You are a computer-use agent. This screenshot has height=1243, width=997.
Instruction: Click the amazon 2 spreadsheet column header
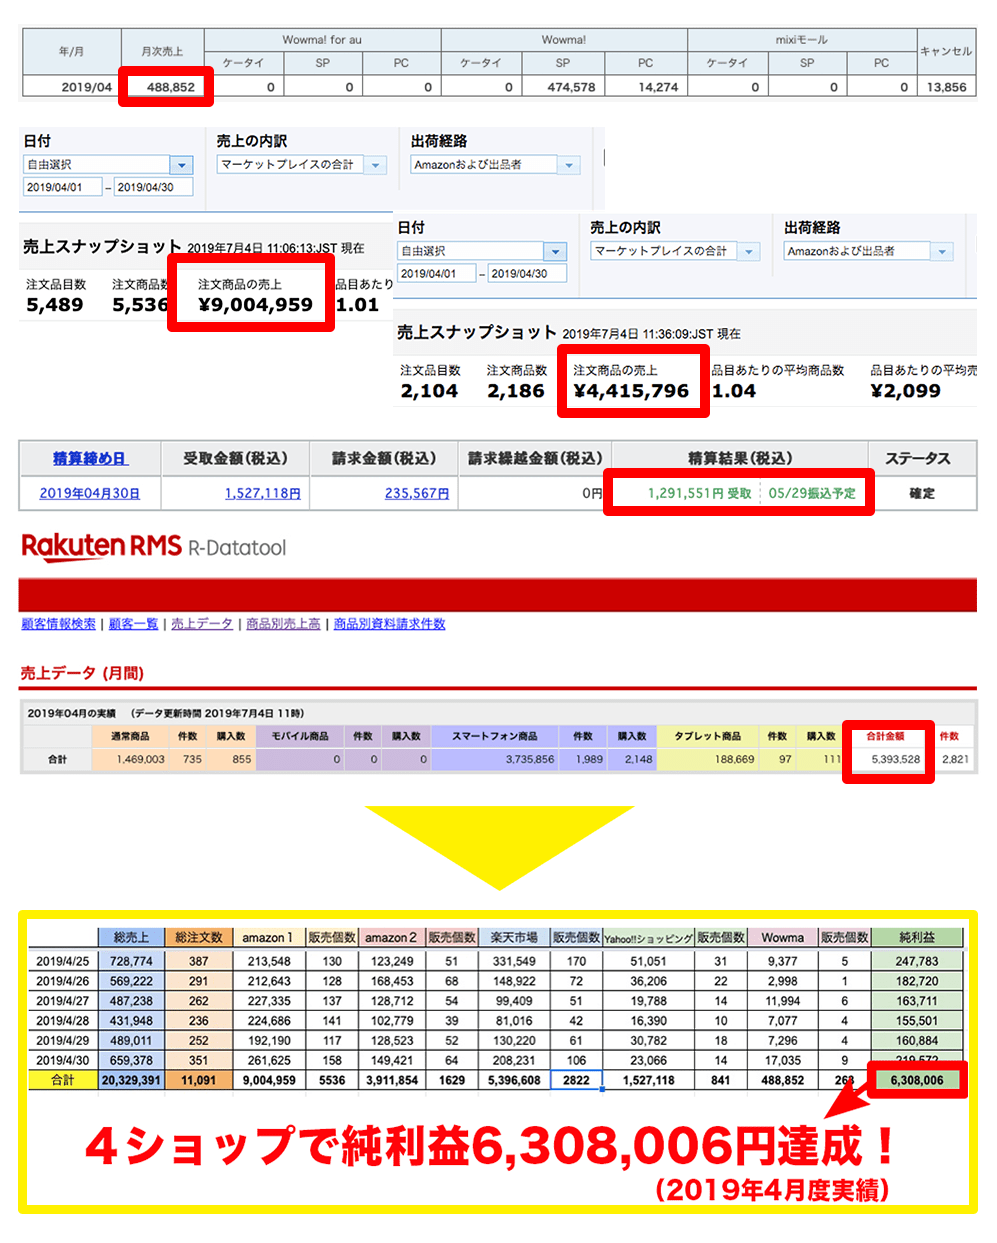[x=391, y=937]
